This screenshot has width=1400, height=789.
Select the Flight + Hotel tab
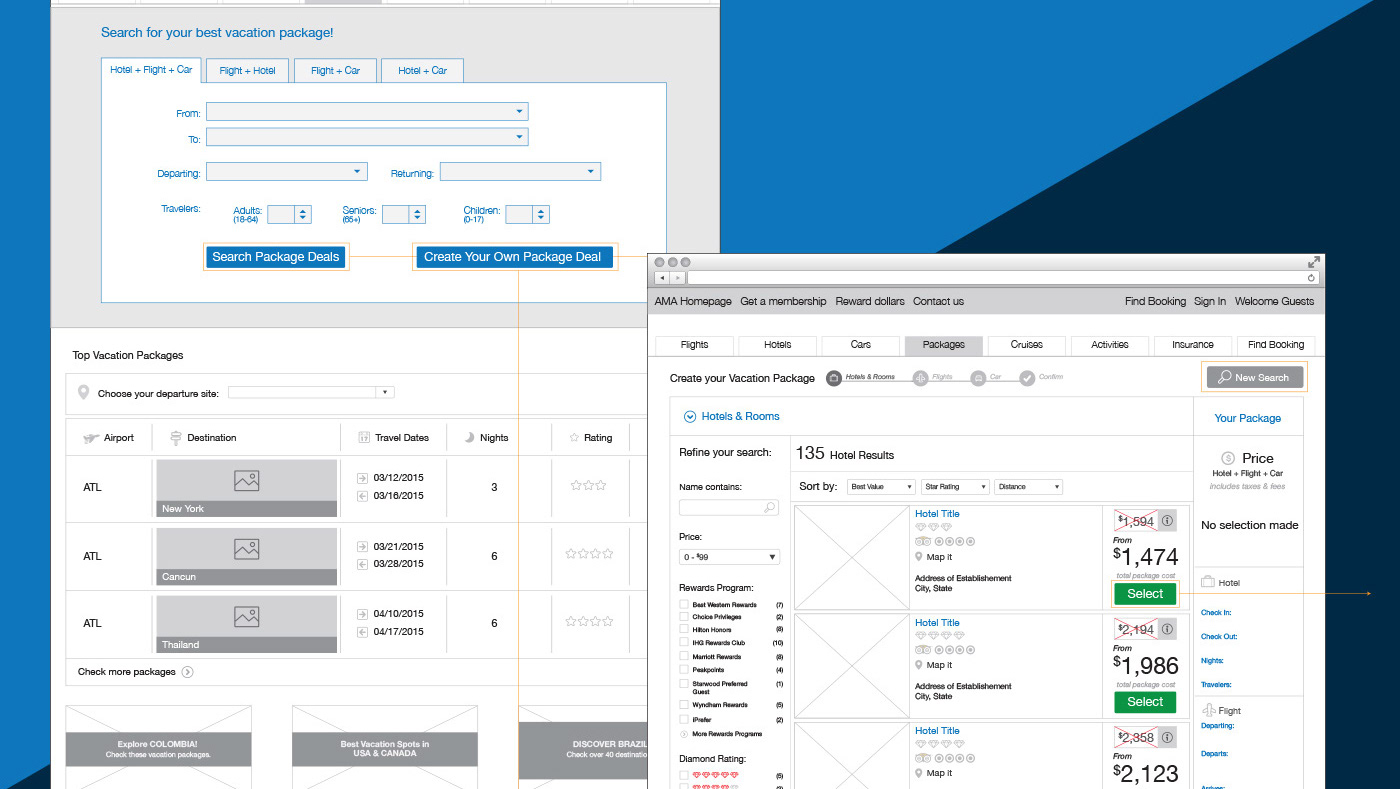248,70
